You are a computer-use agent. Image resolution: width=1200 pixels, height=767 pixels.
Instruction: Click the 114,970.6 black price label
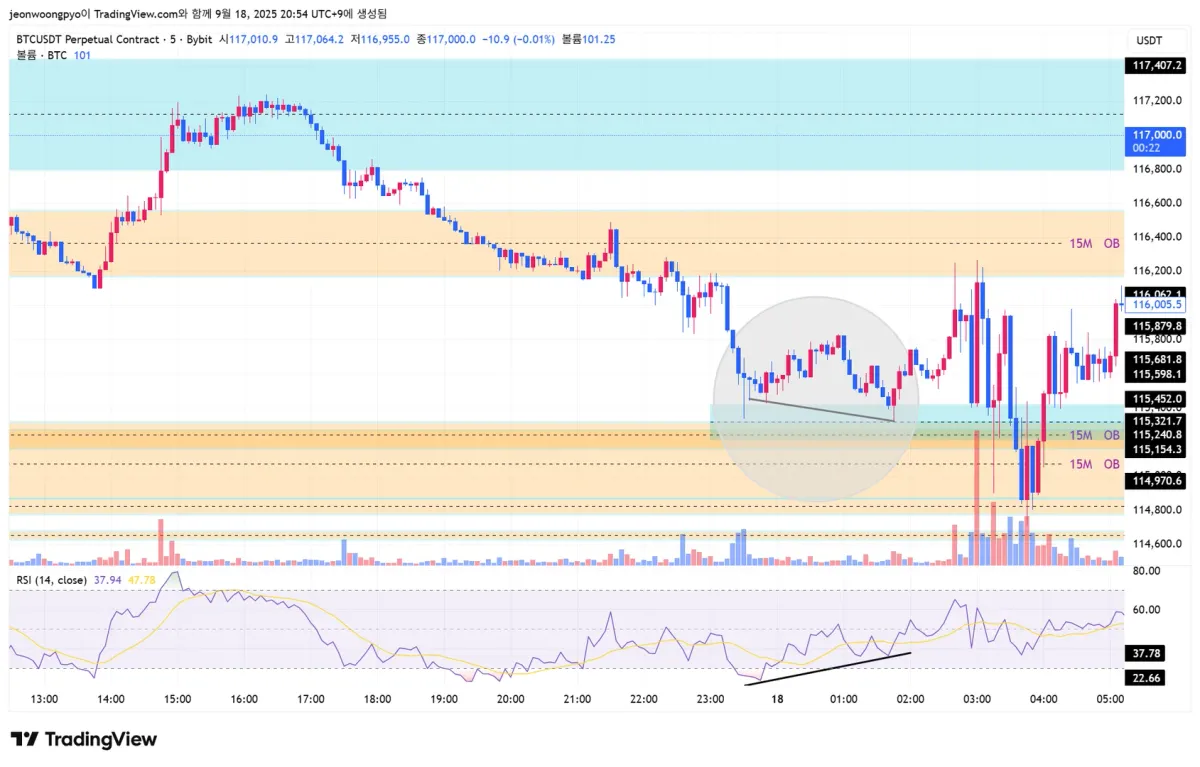pos(1156,481)
